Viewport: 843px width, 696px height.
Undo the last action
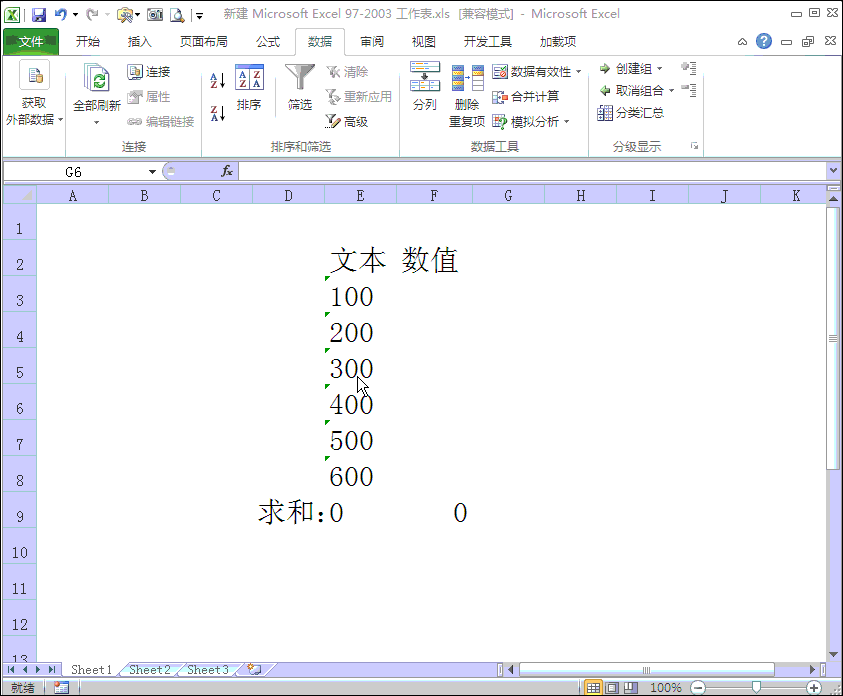tap(61, 15)
